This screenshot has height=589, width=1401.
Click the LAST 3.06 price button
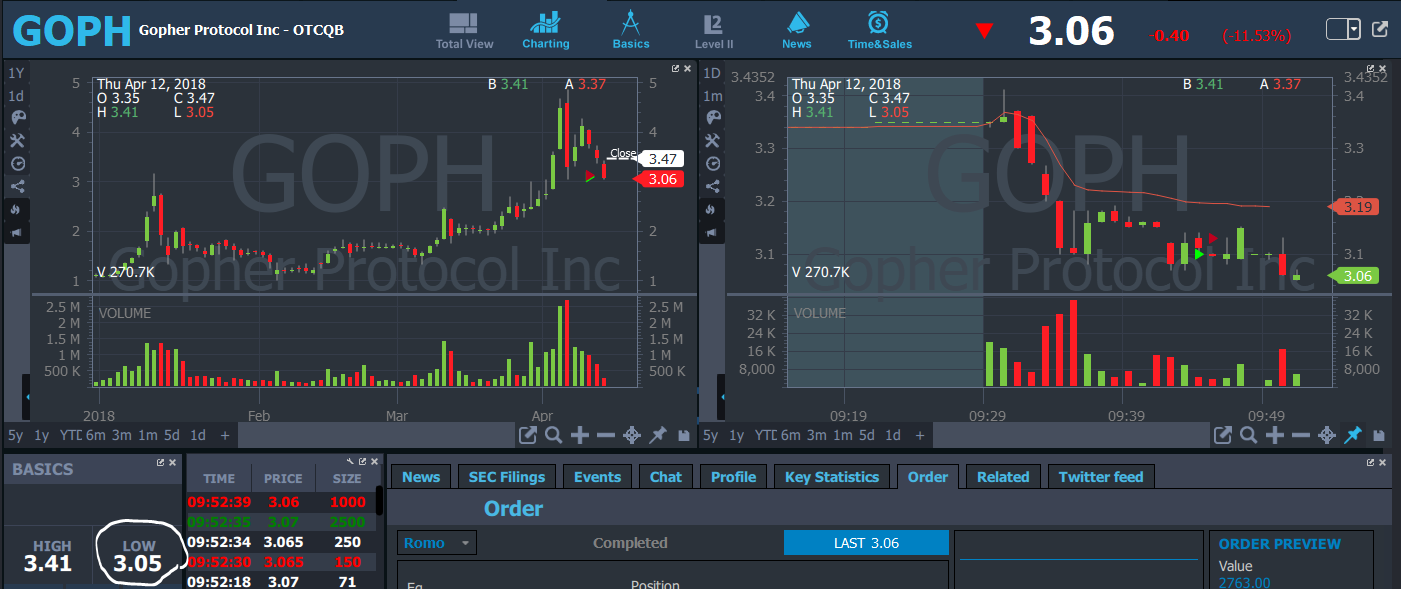(x=866, y=543)
